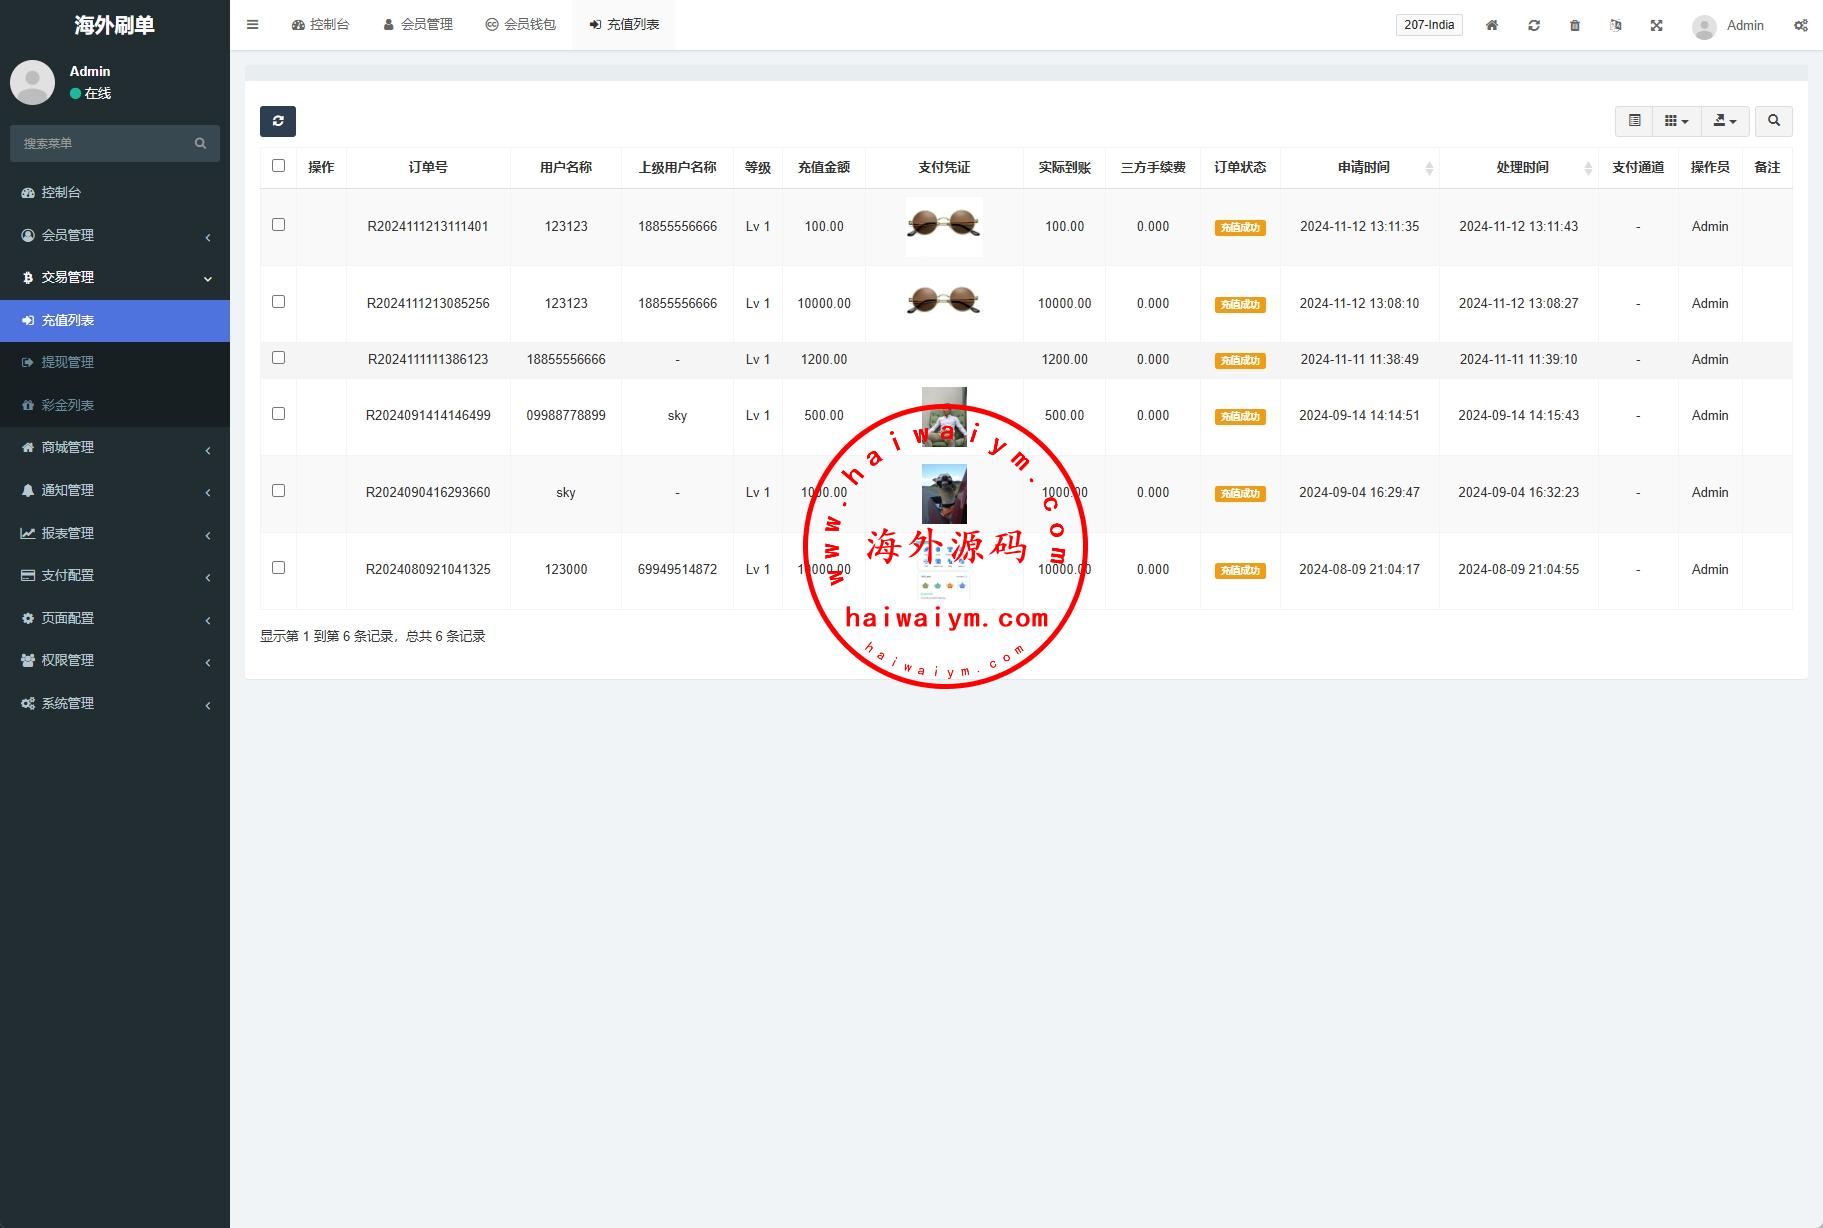Screen dimensions: 1823x1228
Task: Toggle fullscreen mode icon
Action: [1657, 25]
